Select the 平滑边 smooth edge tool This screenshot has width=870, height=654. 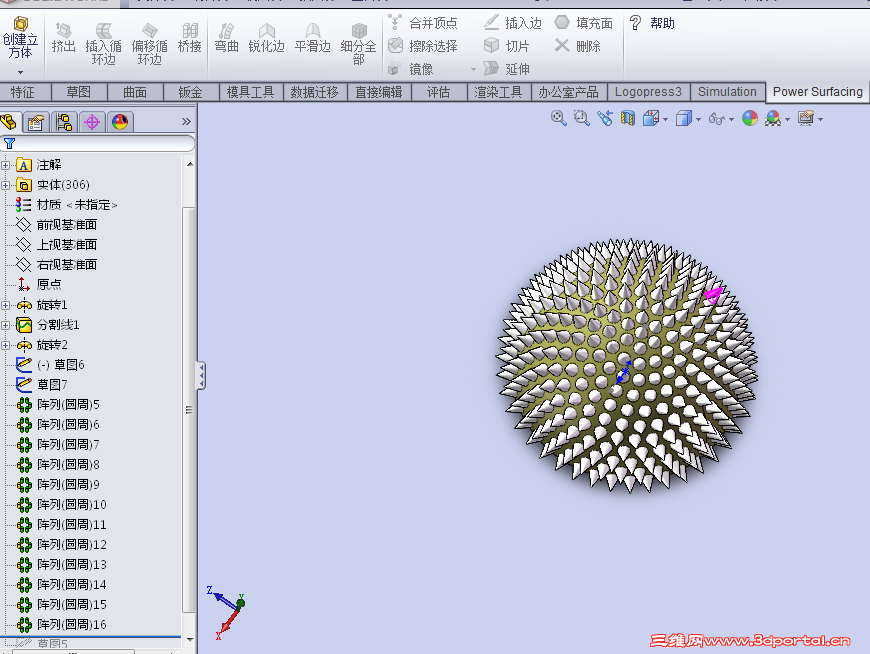312,38
